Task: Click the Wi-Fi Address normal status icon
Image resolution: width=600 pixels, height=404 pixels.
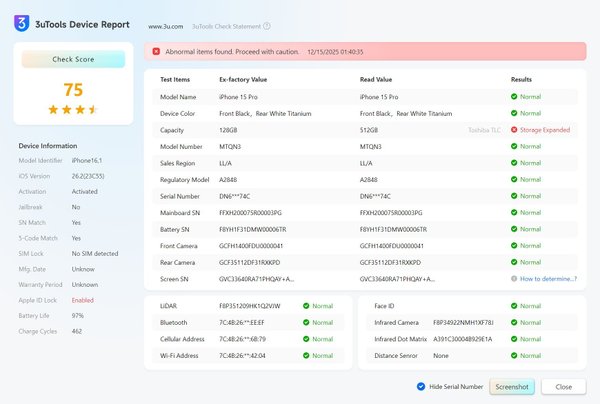Action: [x=306, y=355]
